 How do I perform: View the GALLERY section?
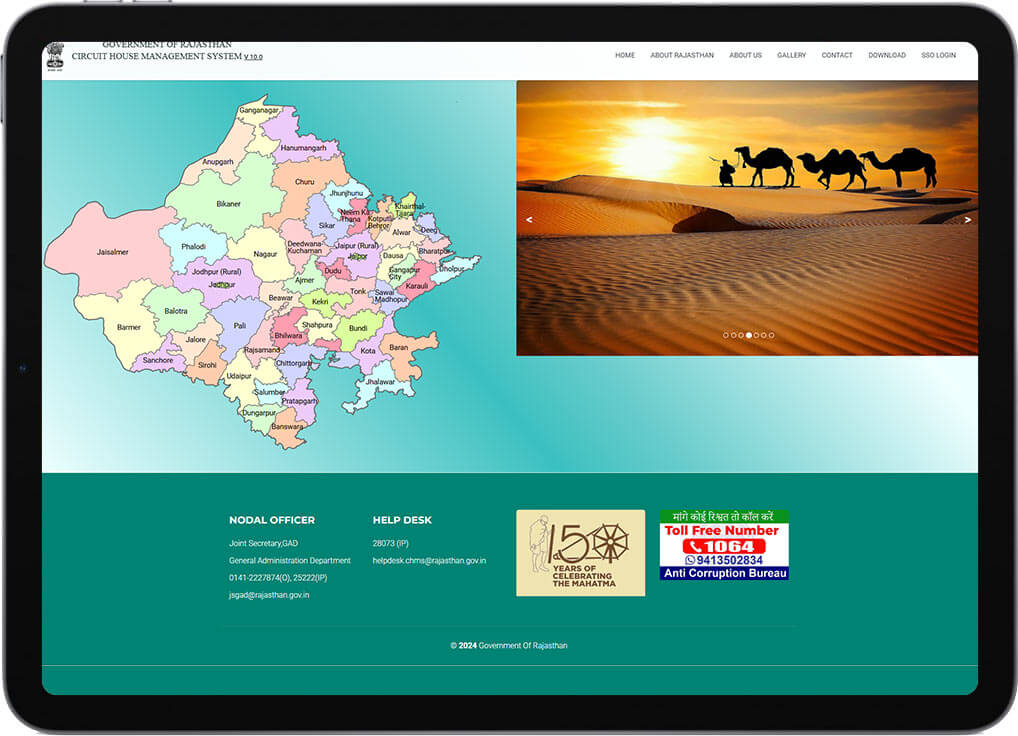tap(791, 56)
